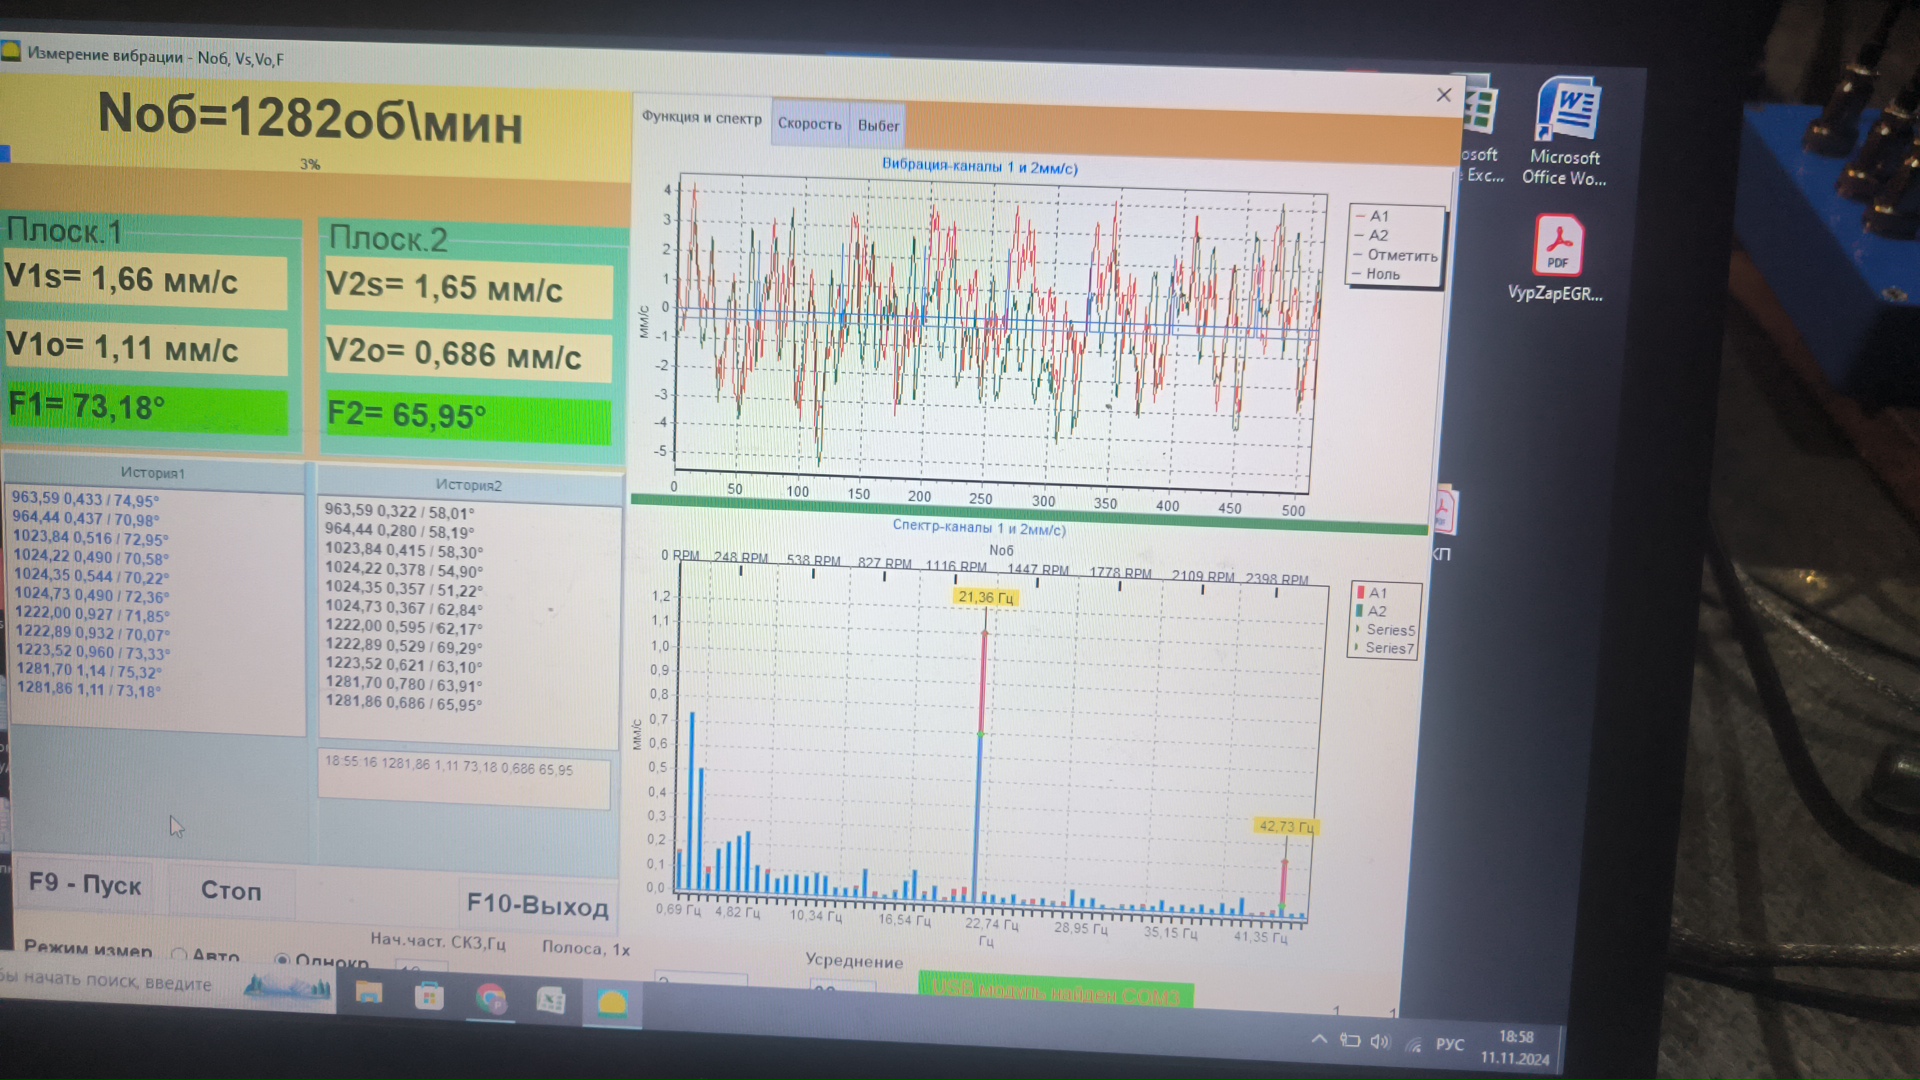Open Chrome from the taskbar

(x=490, y=998)
